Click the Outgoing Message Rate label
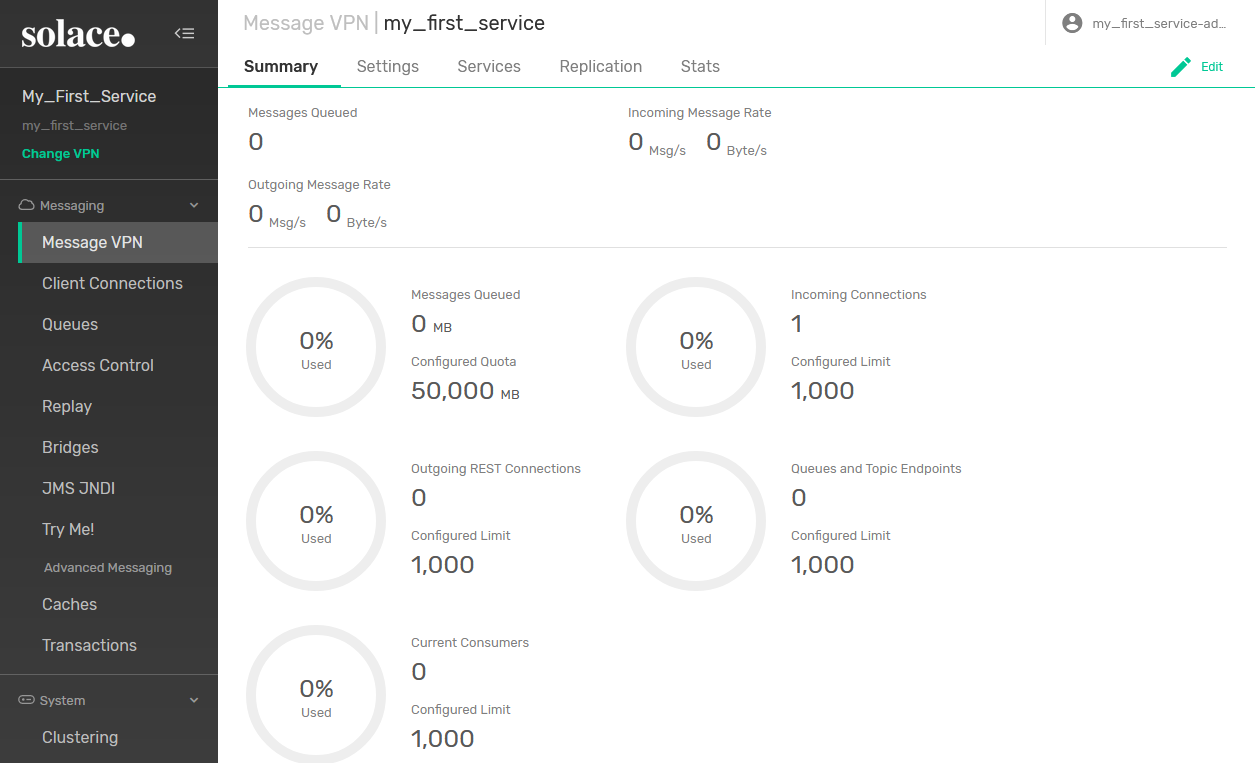This screenshot has height=763, width=1255. (x=319, y=185)
